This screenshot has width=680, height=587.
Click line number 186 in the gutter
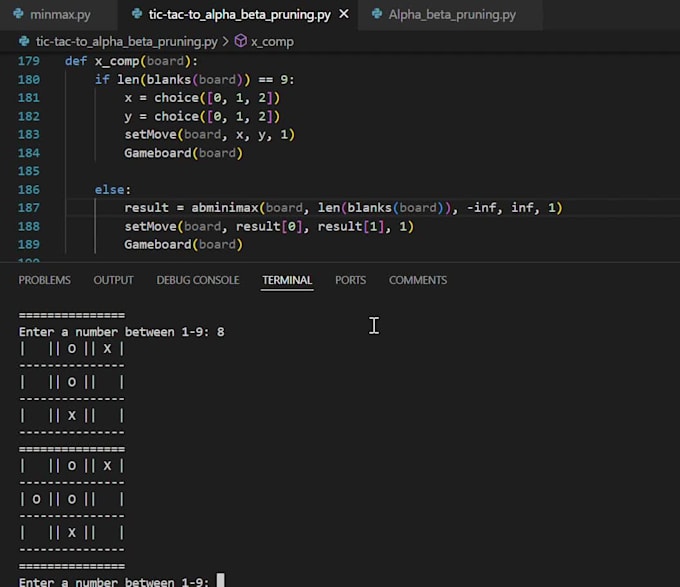click(x=29, y=189)
